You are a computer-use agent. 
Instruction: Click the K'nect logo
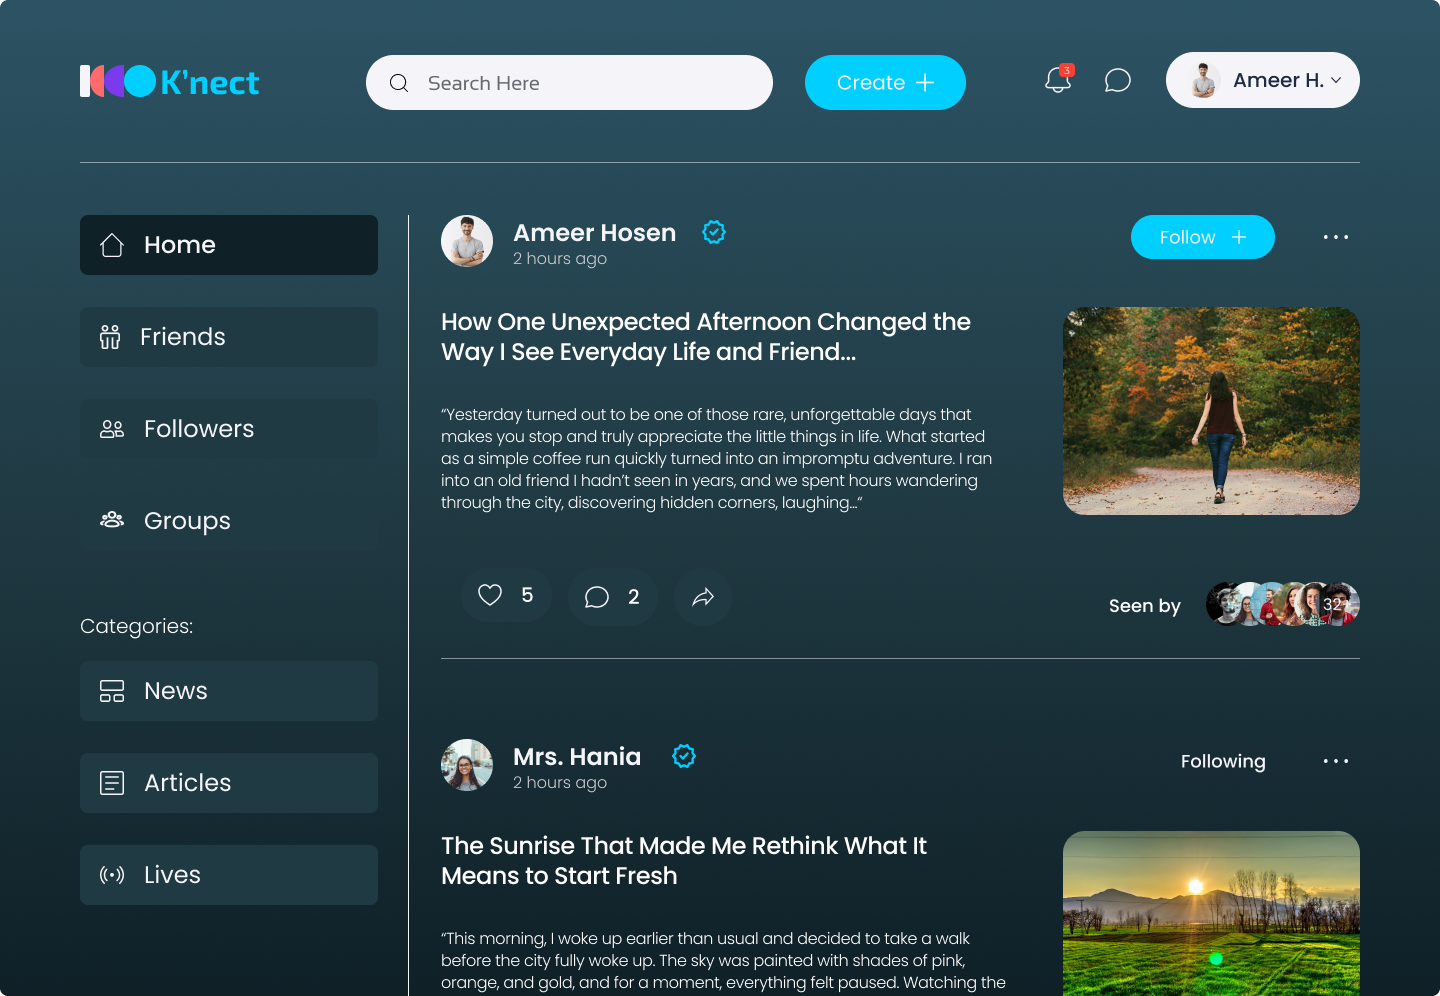[170, 81]
